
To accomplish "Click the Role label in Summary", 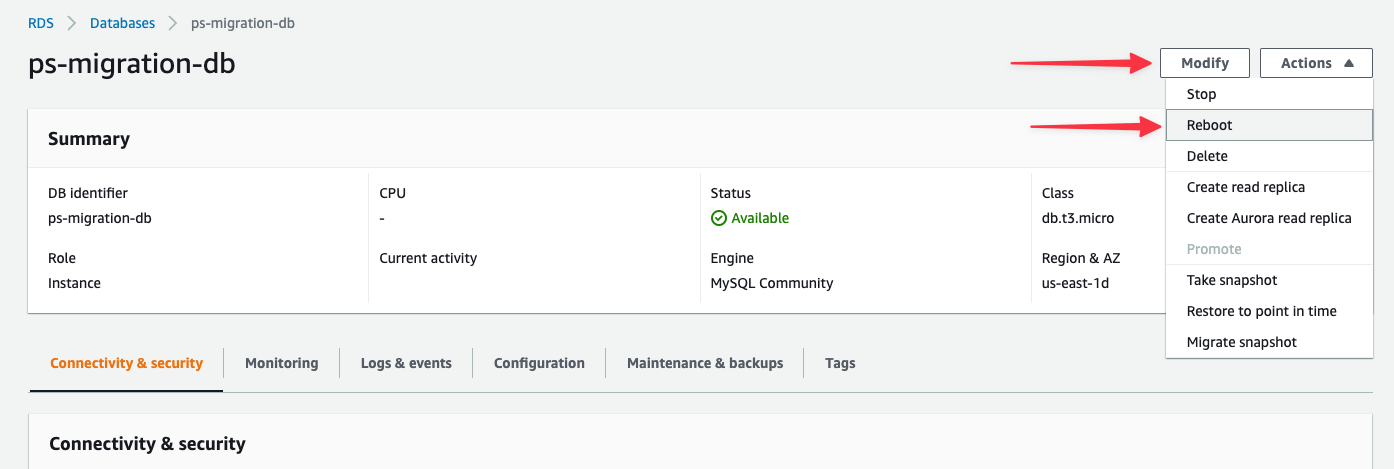I will coord(62,258).
